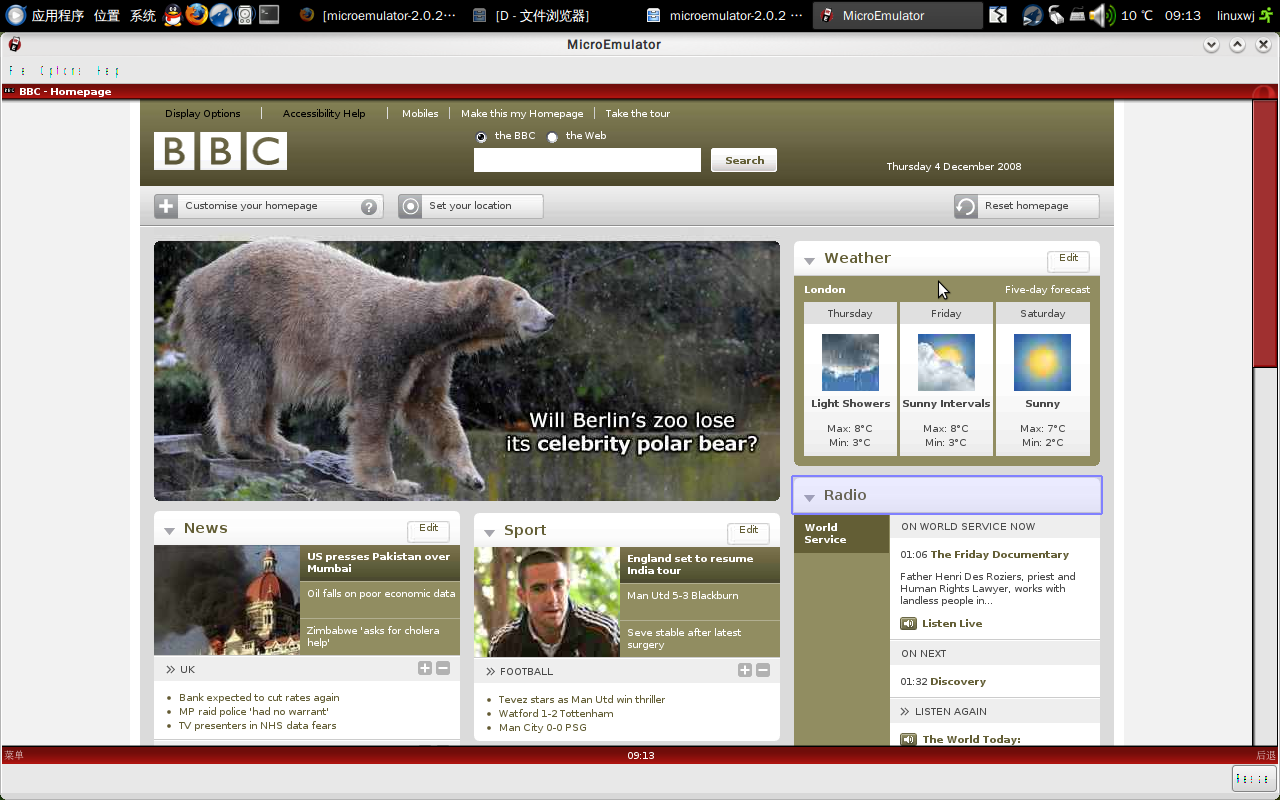Viewport: 1280px width, 800px height.
Task: Click Edit in the Sport panel
Action: tap(748, 531)
